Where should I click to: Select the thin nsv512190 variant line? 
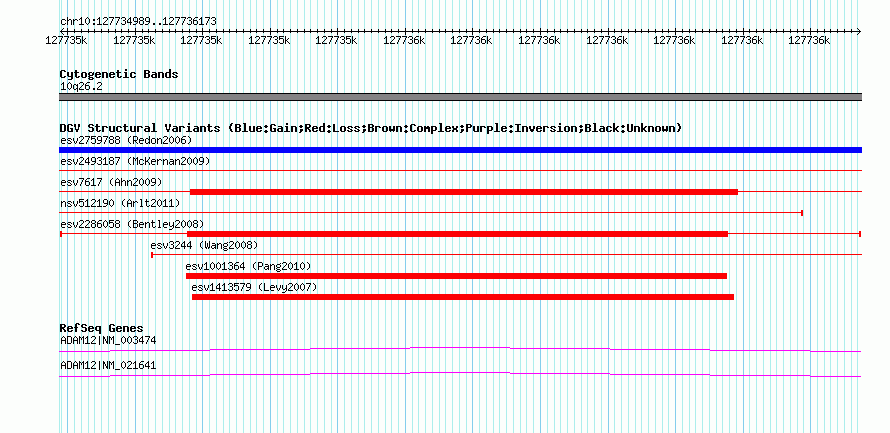pos(431,212)
